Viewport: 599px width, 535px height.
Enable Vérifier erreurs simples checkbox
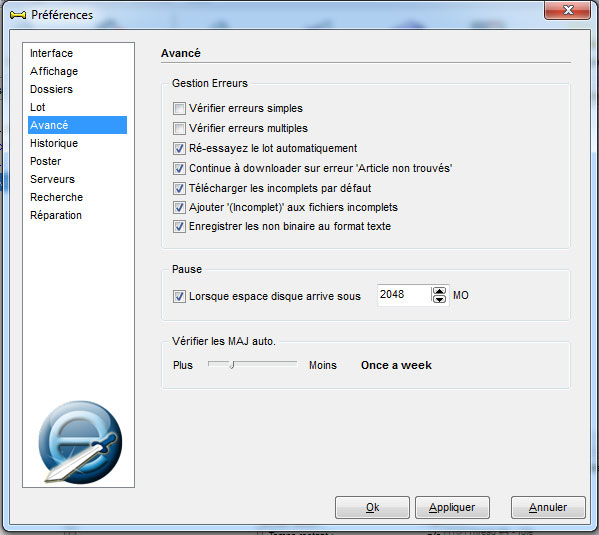click(179, 109)
